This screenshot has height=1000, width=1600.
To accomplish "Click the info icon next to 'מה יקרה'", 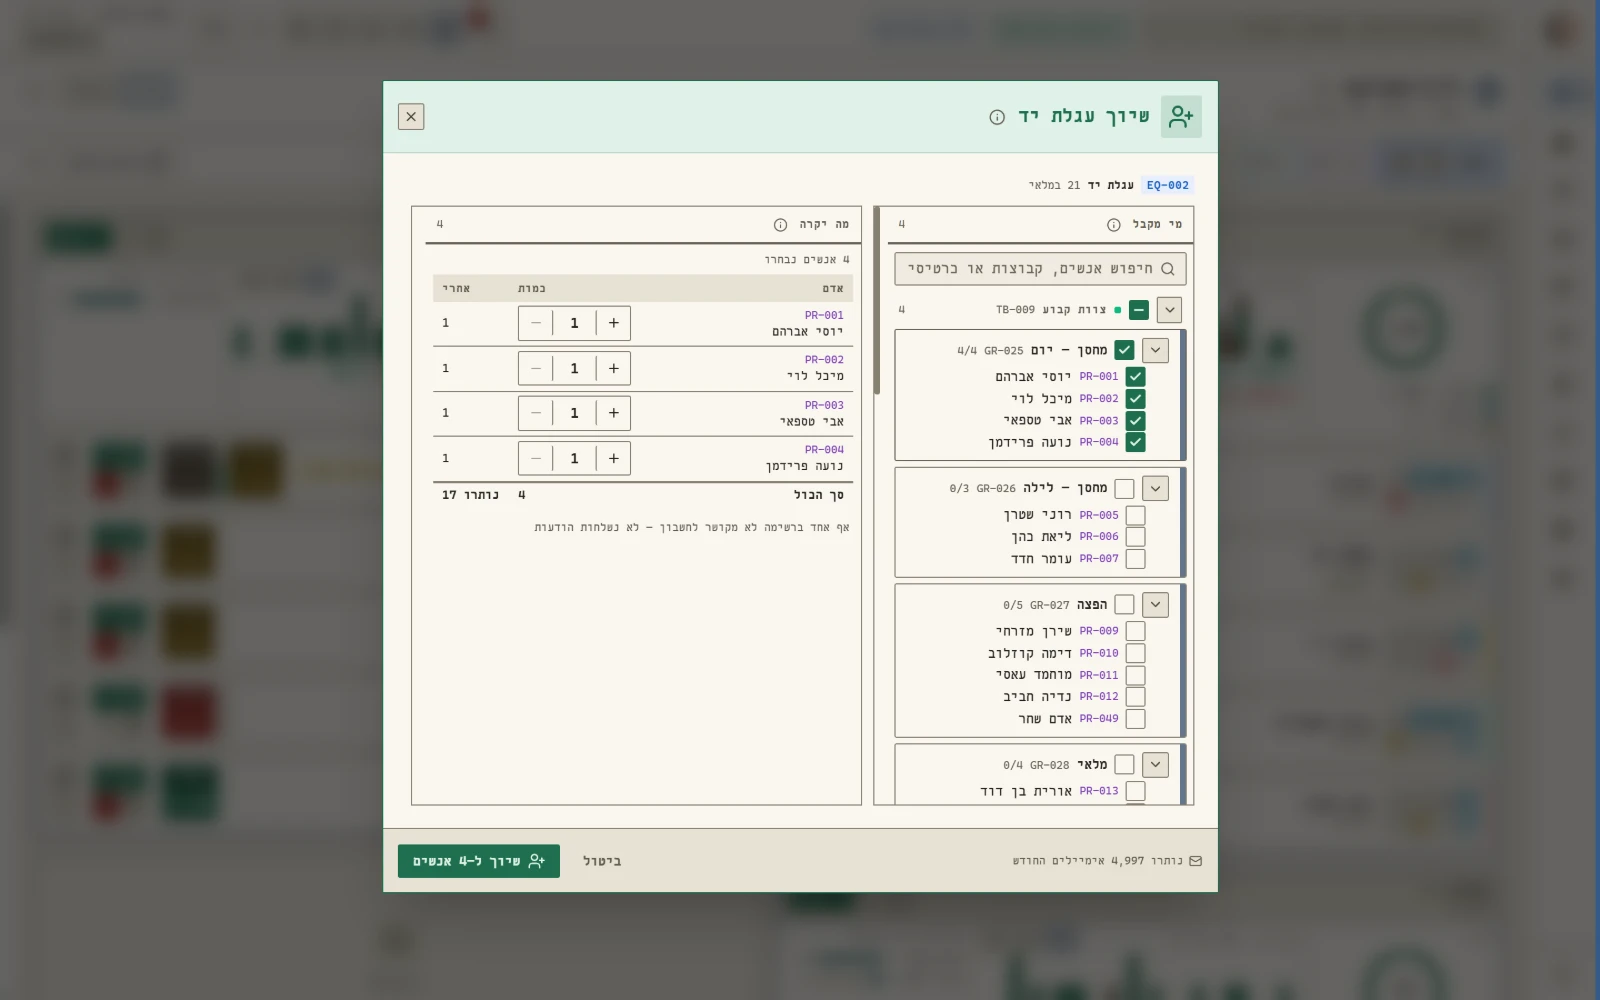I will pos(781,225).
